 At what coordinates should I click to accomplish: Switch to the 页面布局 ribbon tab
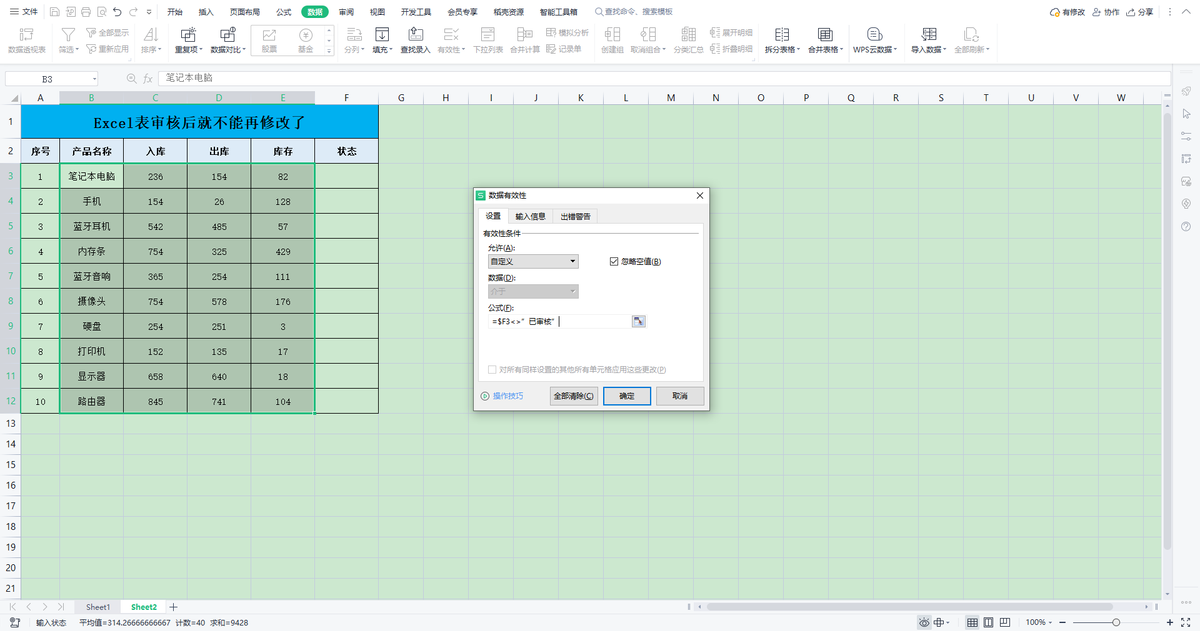[x=245, y=12]
